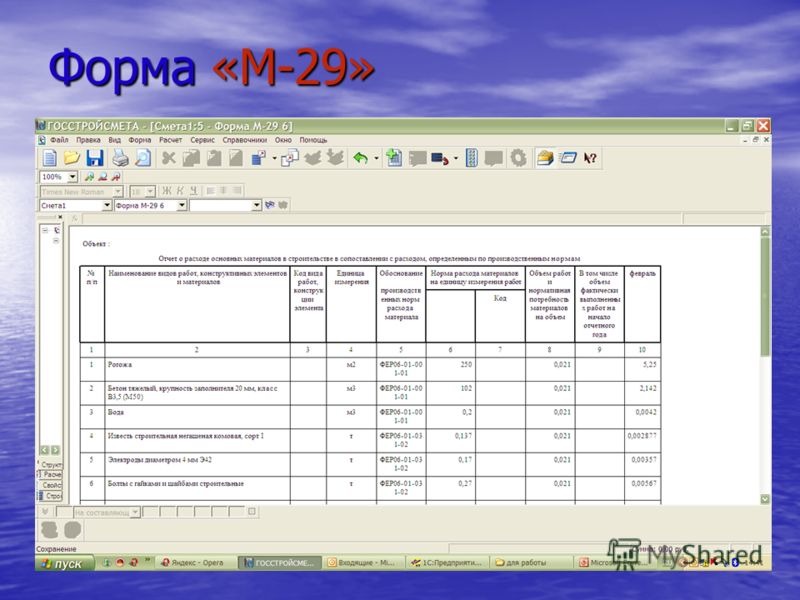This screenshot has height=600, width=800.
Task: Open the Форма menu
Action: coord(139,140)
